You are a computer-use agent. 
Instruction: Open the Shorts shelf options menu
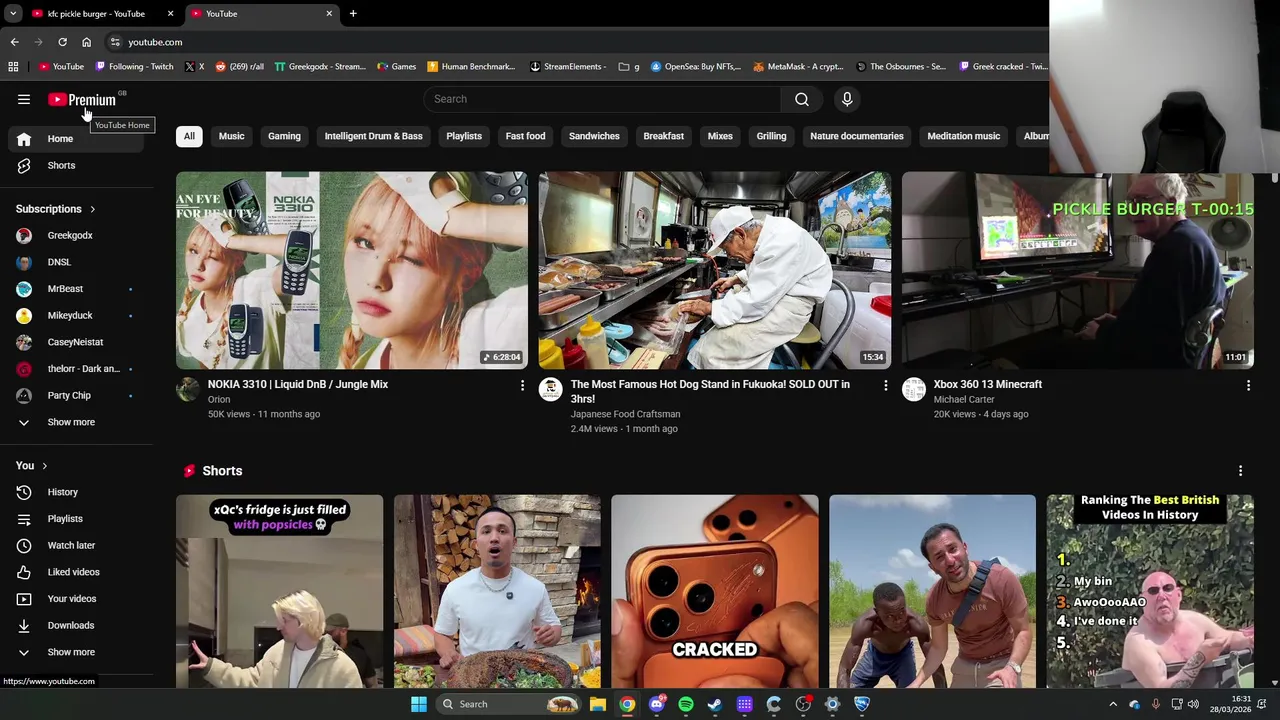click(x=1240, y=471)
